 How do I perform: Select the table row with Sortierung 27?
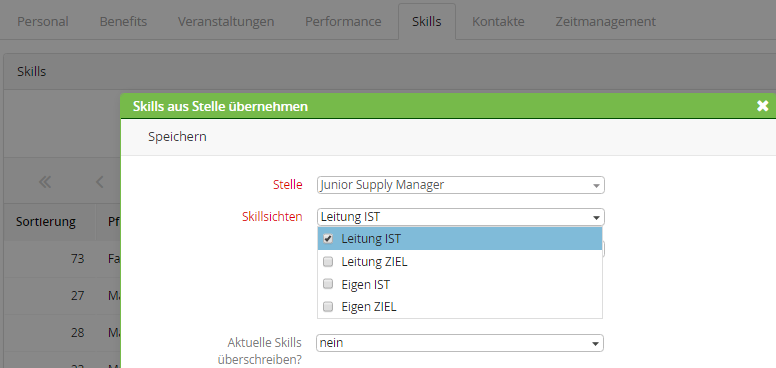pyautogui.click(x=62, y=296)
